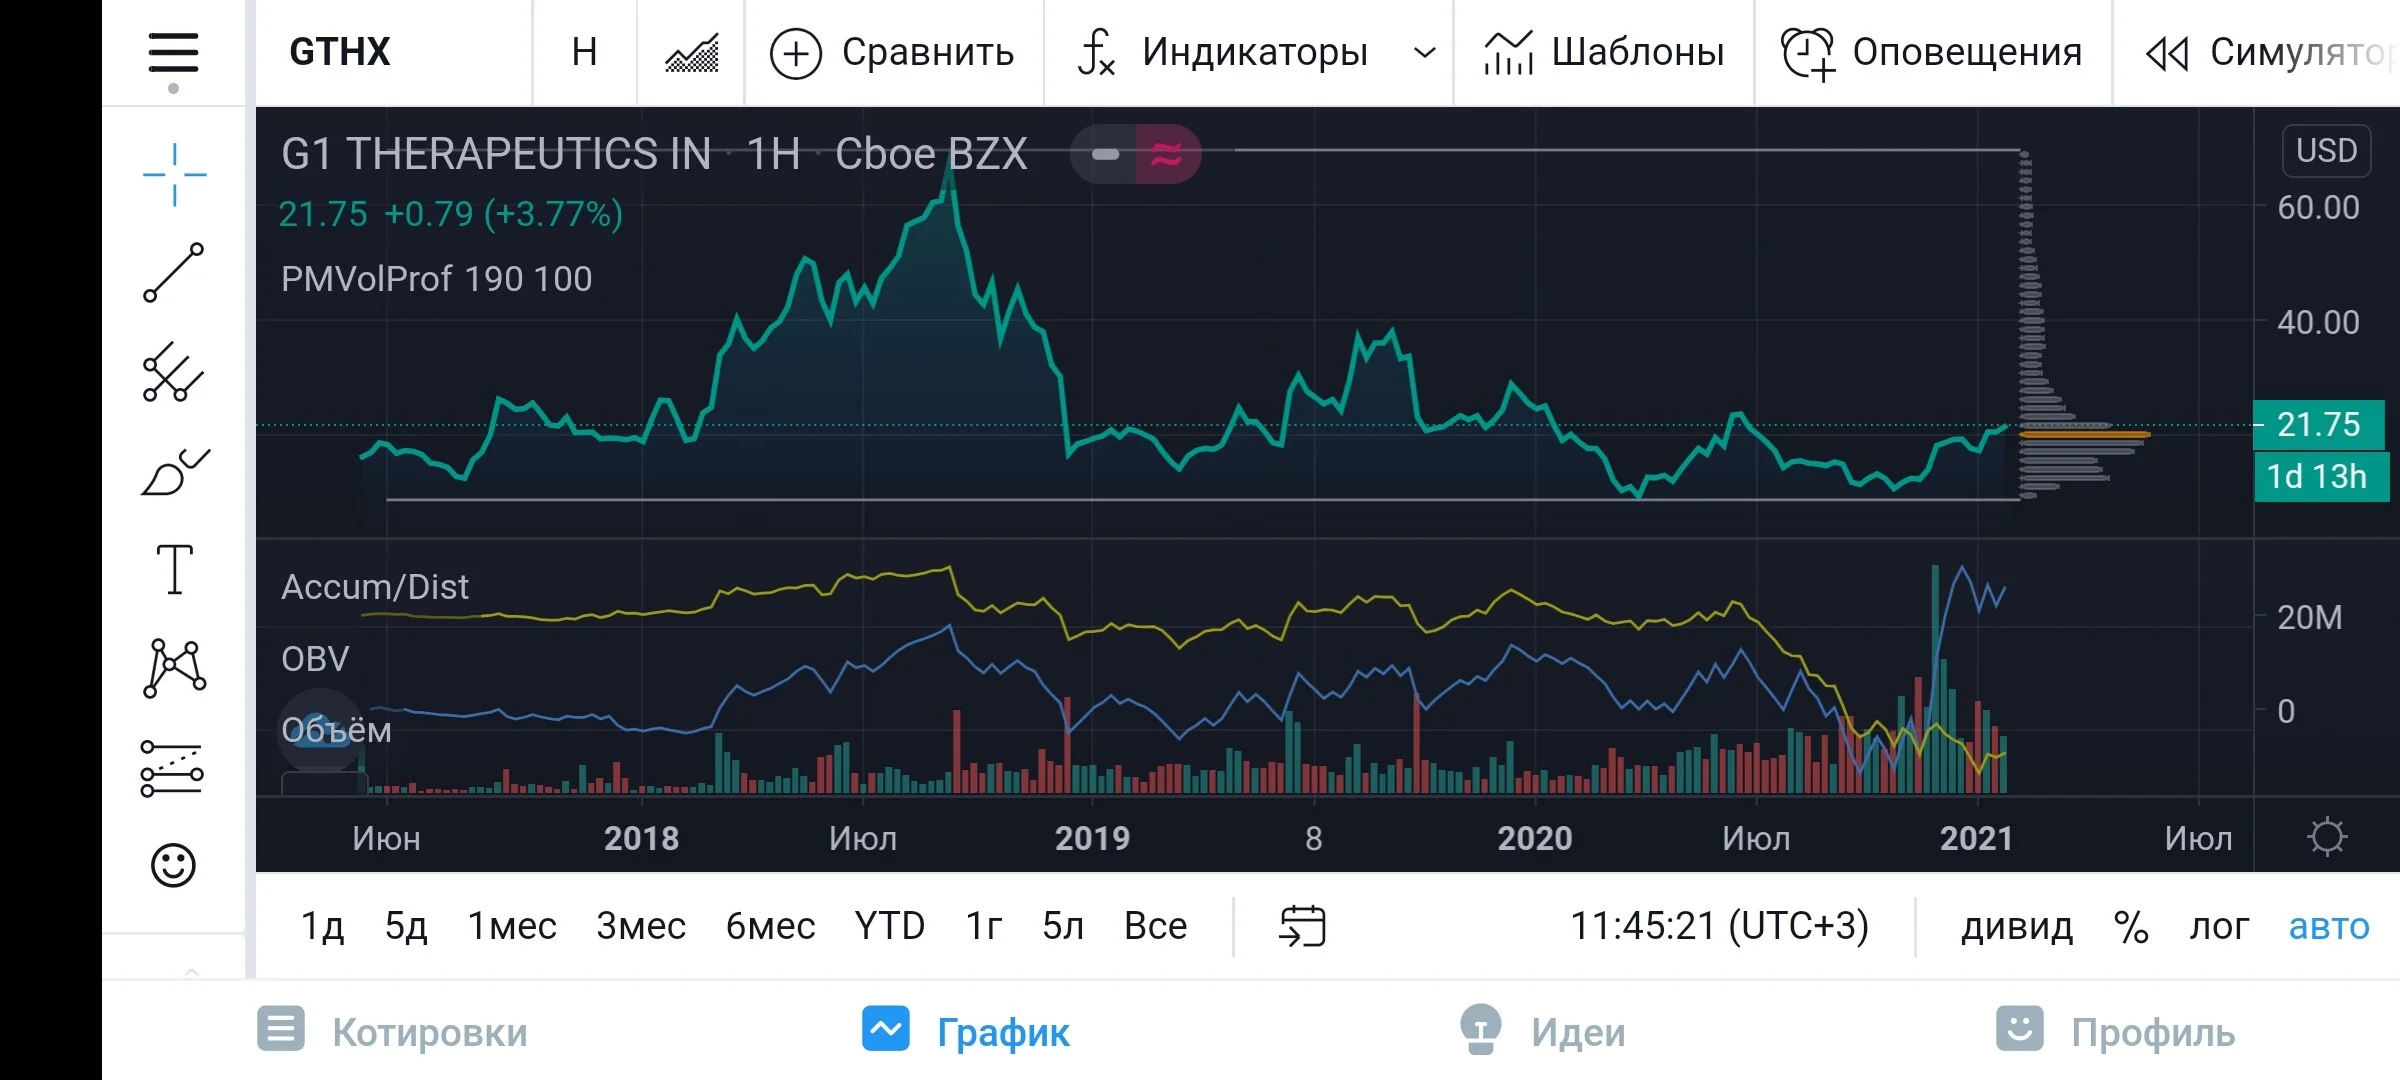This screenshot has height=1080, width=2400.
Task: Open the USD currency selector
Action: click(x=2327, y=151)
